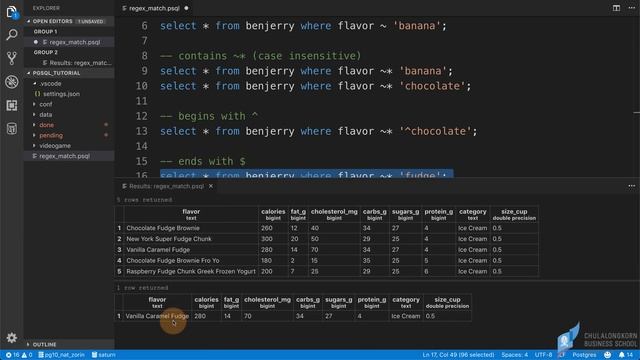This screenshot has width=640, height=360.
Task: Close the Results: regex_match.psql tab
Action: [211, 186]
